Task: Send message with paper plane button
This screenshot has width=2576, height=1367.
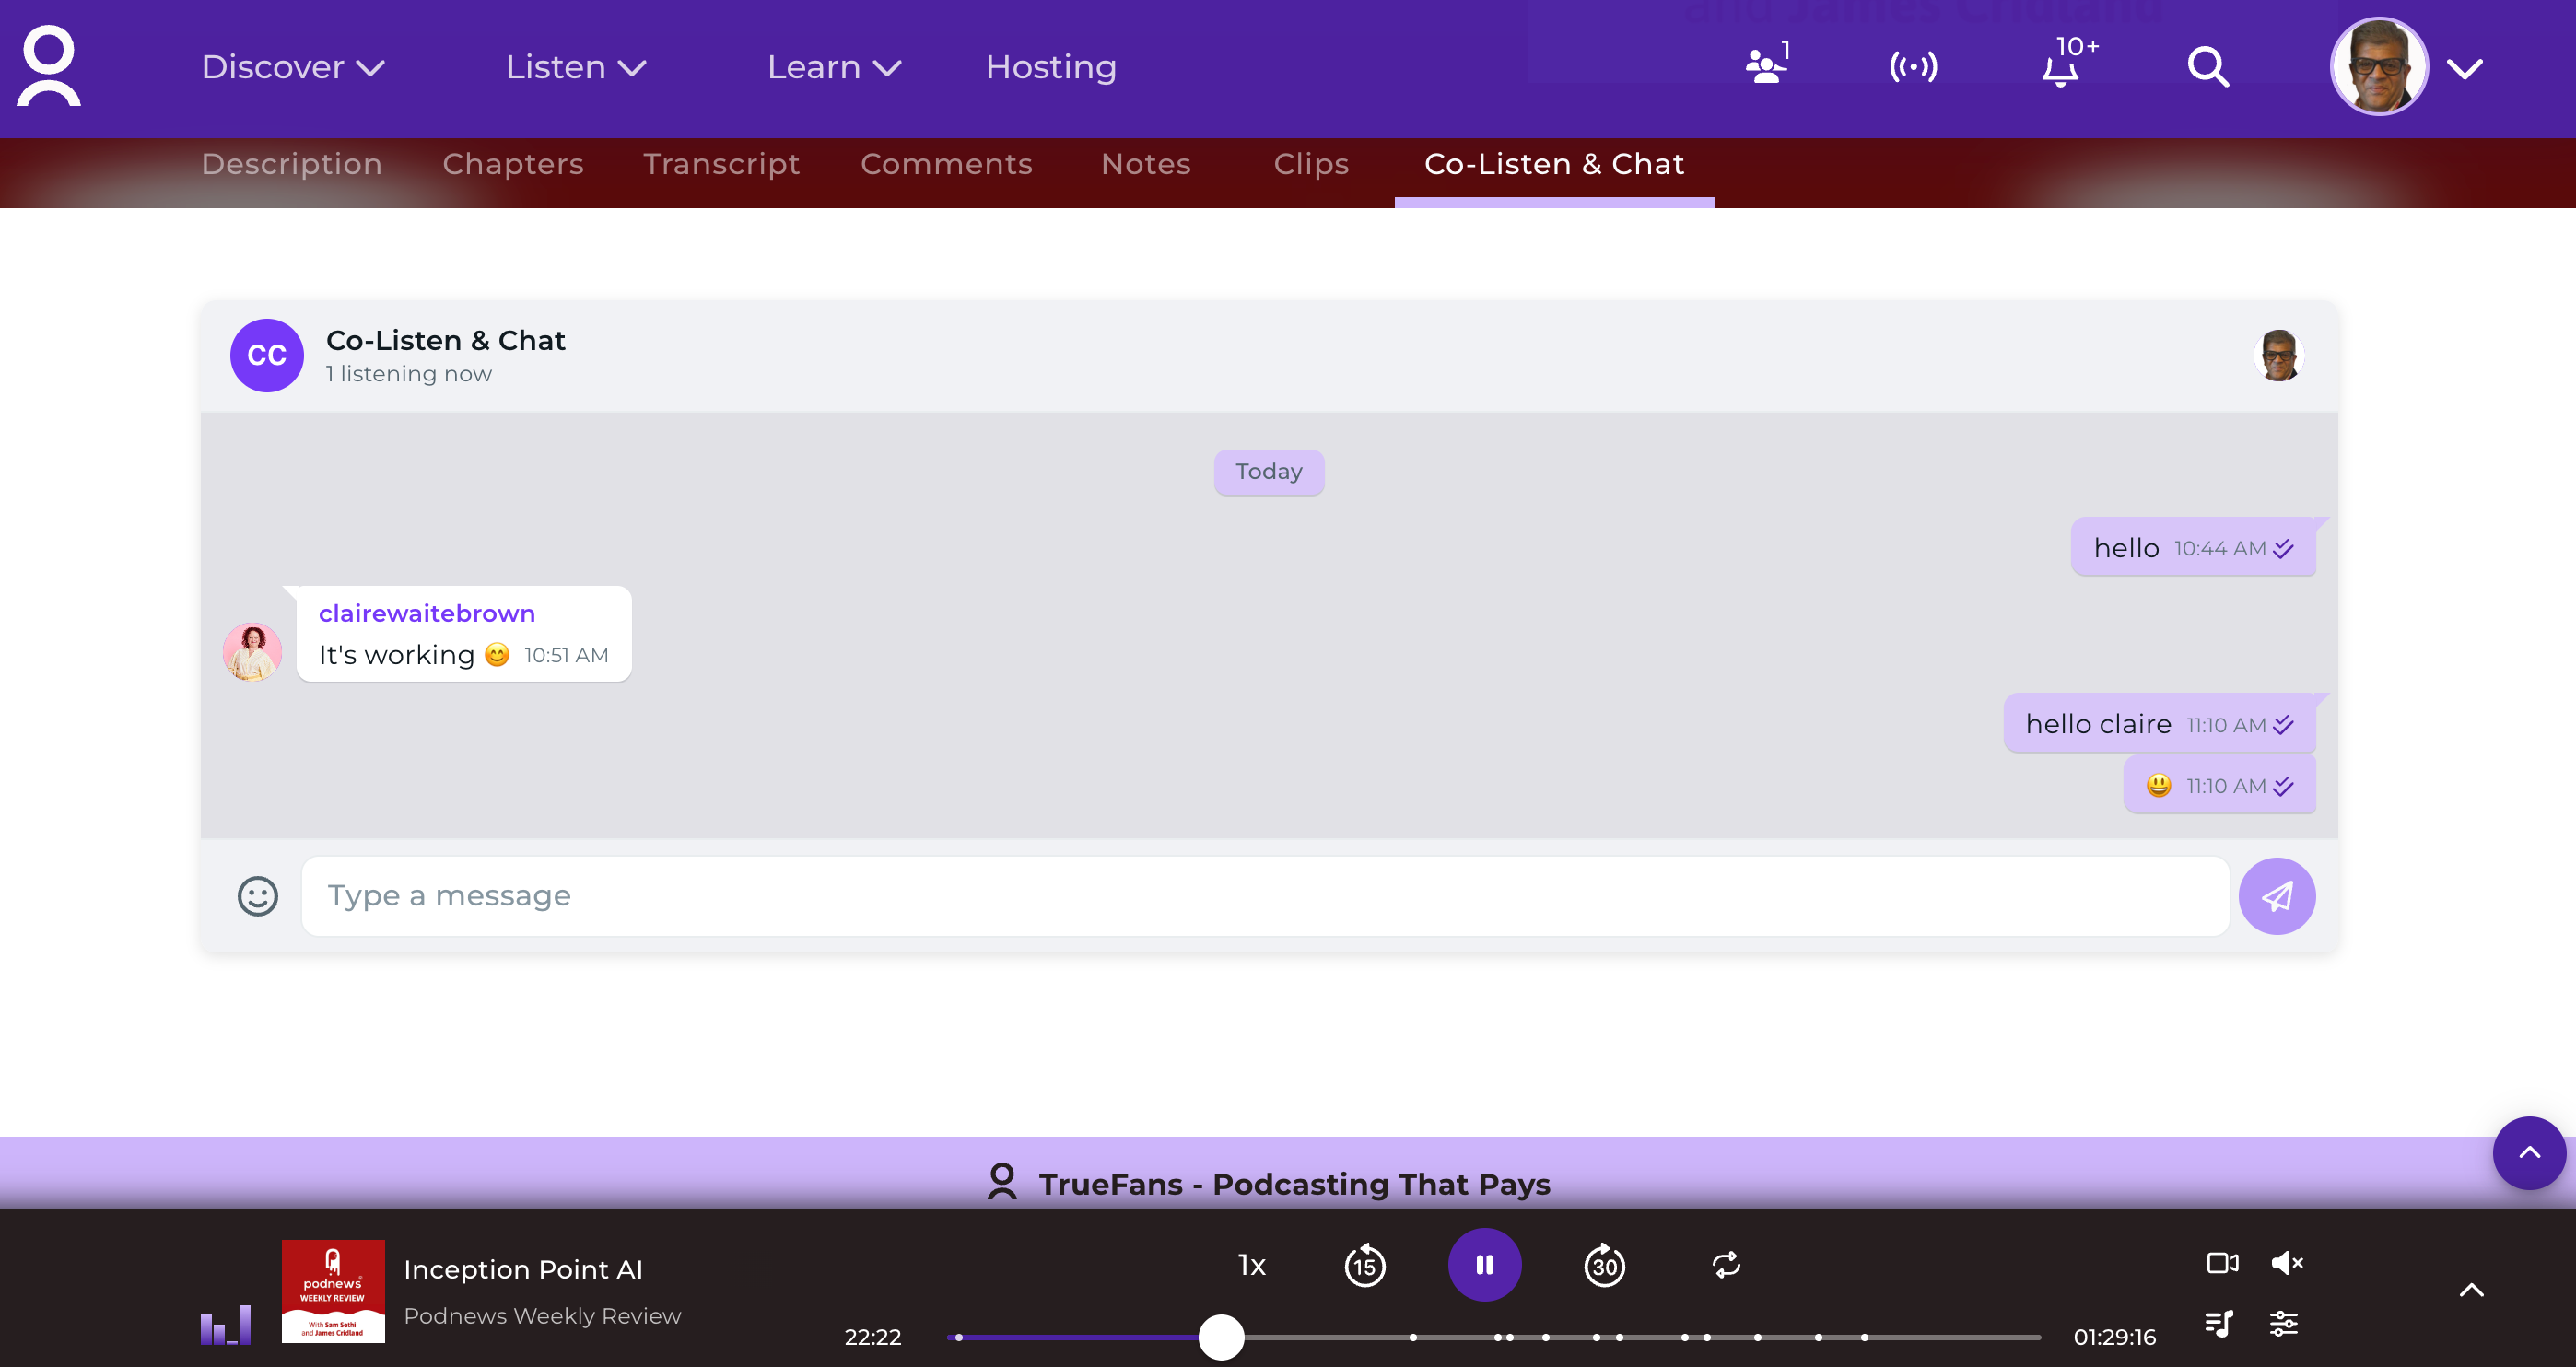Action: 2276,896
